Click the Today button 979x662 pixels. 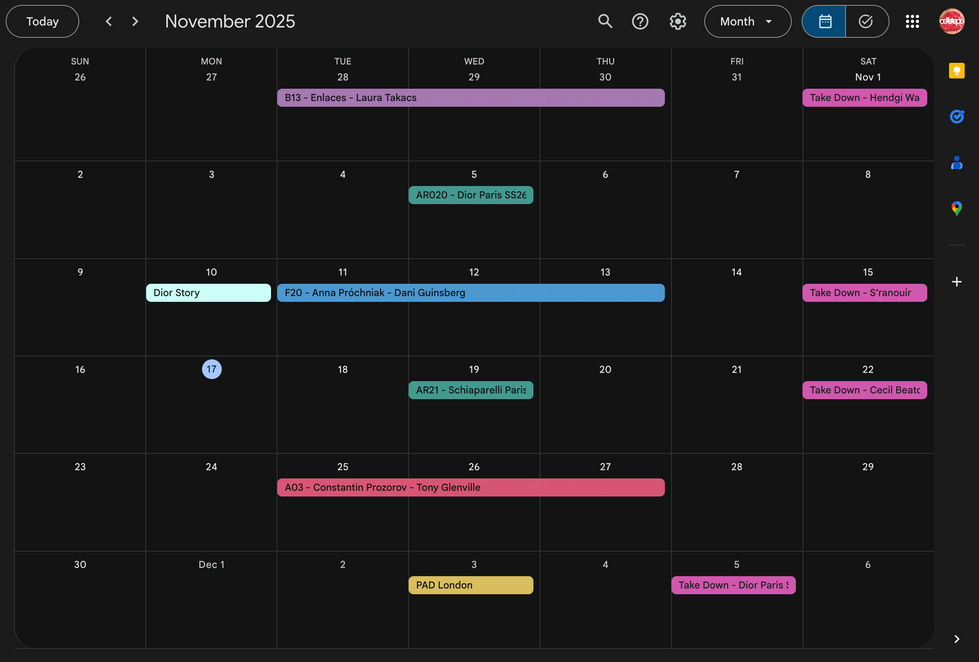(42, 20)
